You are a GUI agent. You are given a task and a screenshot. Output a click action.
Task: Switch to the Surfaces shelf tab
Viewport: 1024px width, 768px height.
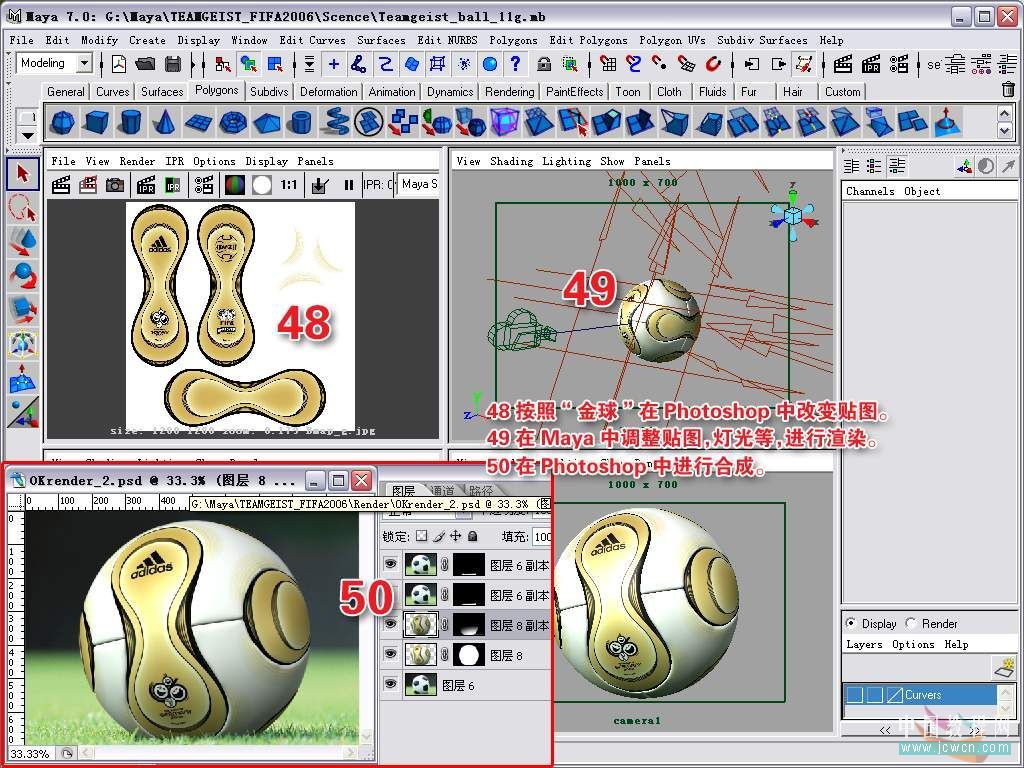[162, 91]
